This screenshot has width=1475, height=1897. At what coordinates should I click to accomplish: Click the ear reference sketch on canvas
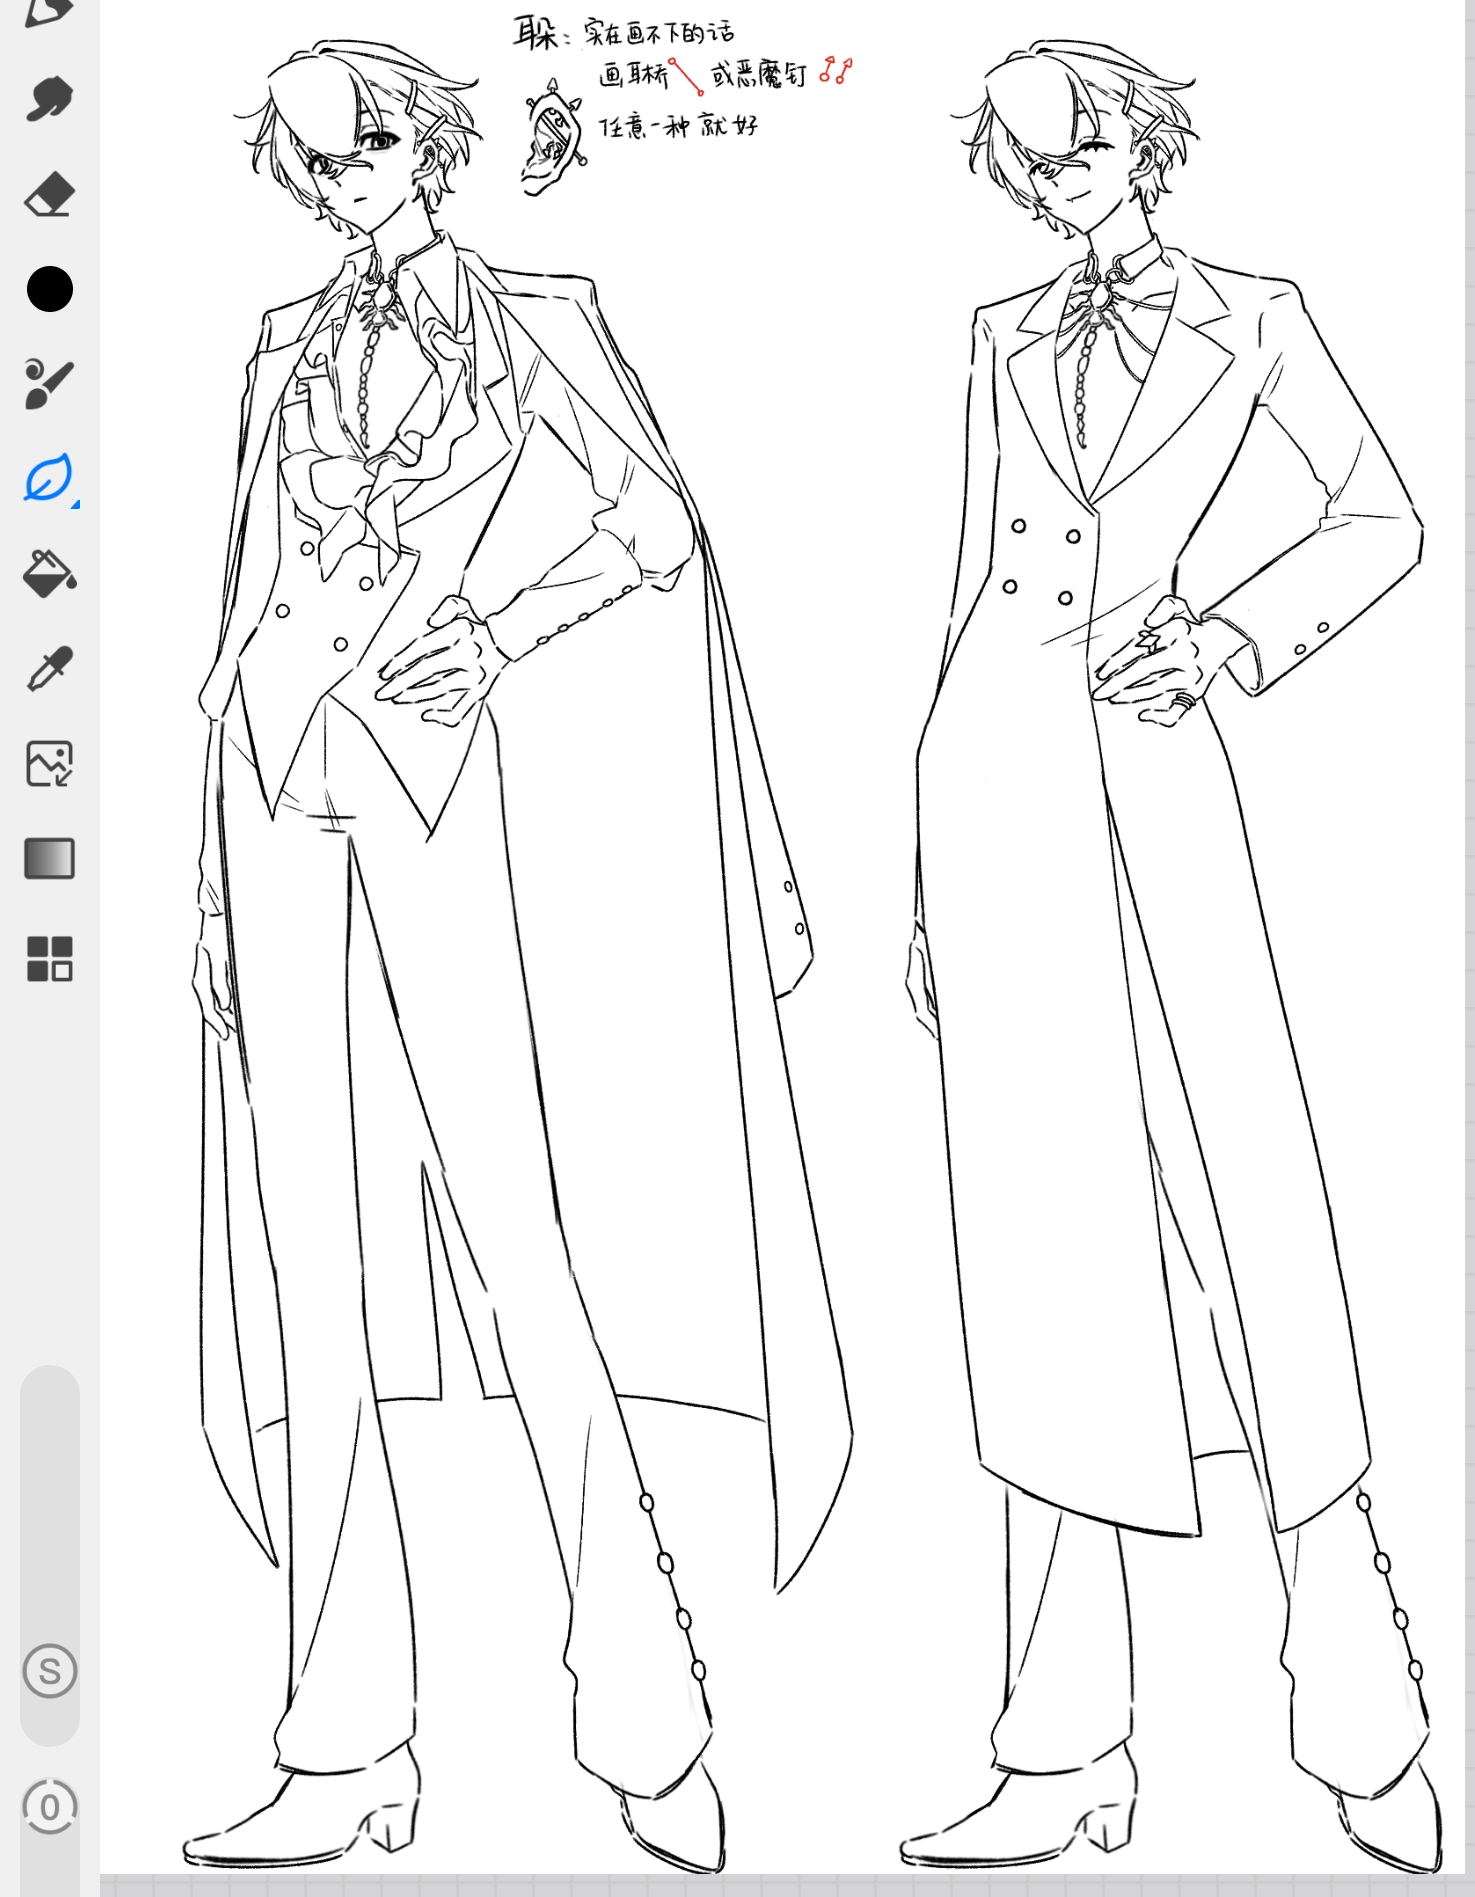point(551,140)
